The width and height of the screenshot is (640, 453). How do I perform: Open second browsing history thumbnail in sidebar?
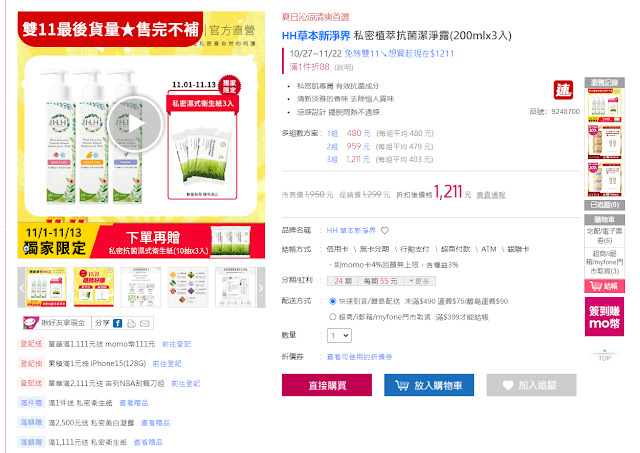tap(604, 142)
